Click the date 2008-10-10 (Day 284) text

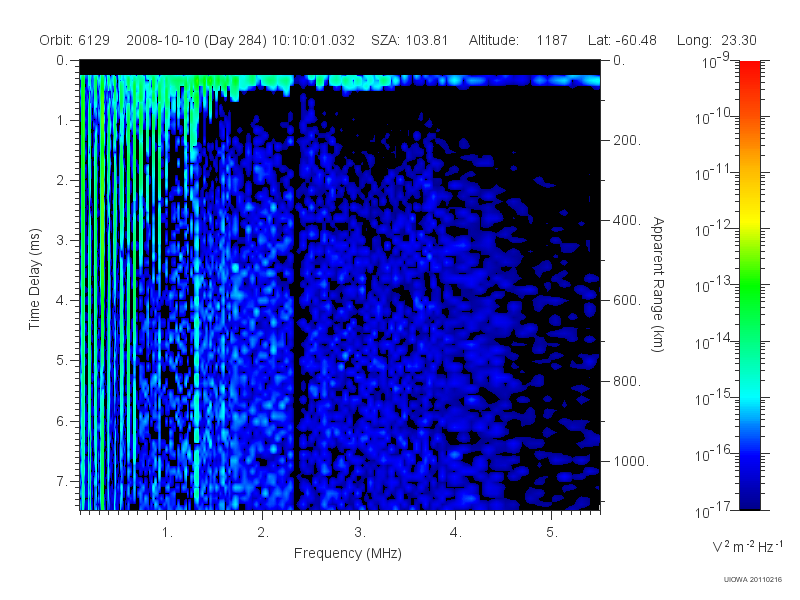click(x=196, y=40)
